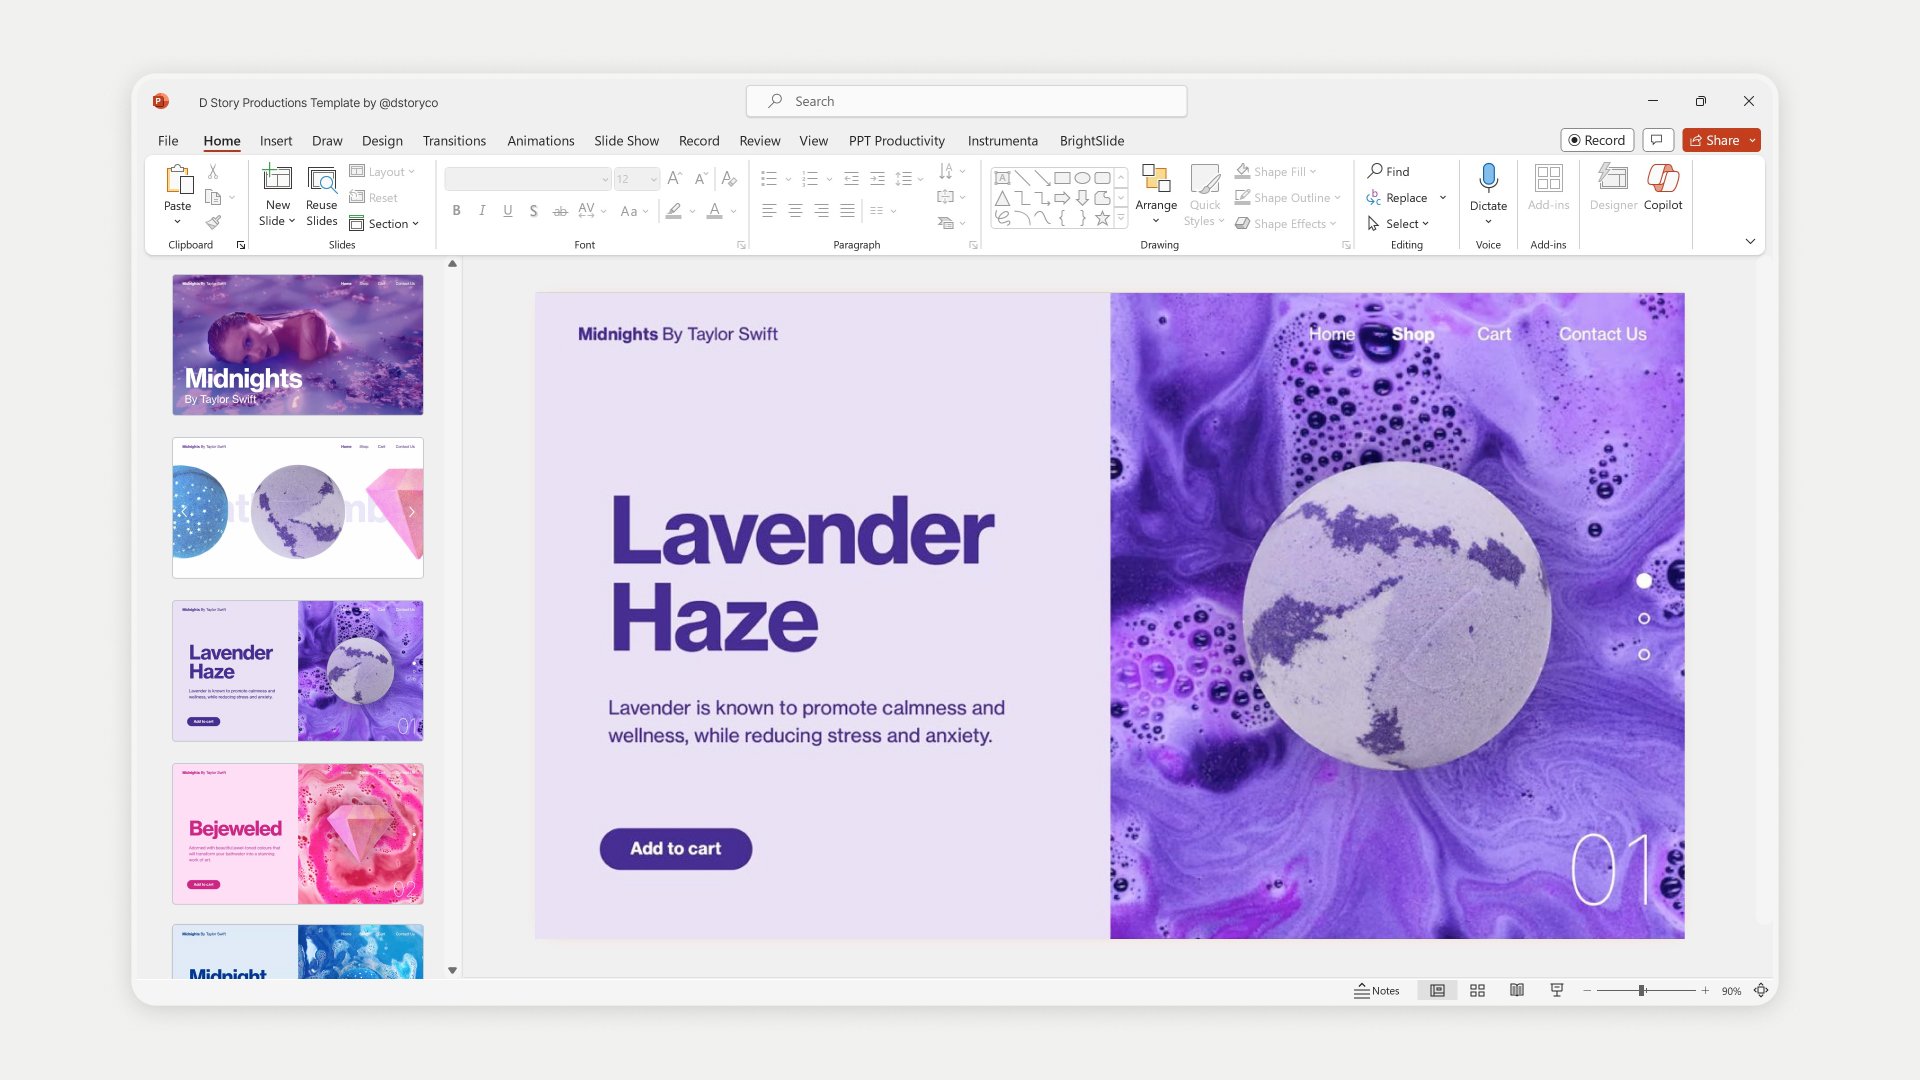The image size is (1920, 1080).
Task: Click the Dictate microphone icon
Action: [x=1488, y=178]
